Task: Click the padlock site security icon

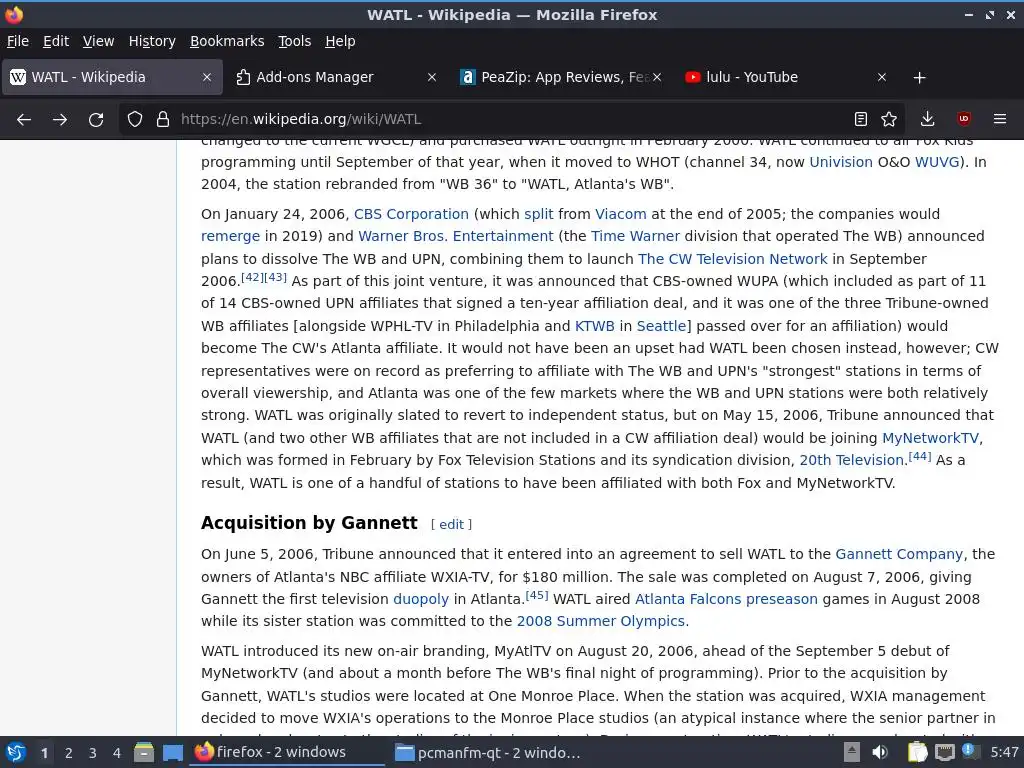Action: click(x=163, y=120)
